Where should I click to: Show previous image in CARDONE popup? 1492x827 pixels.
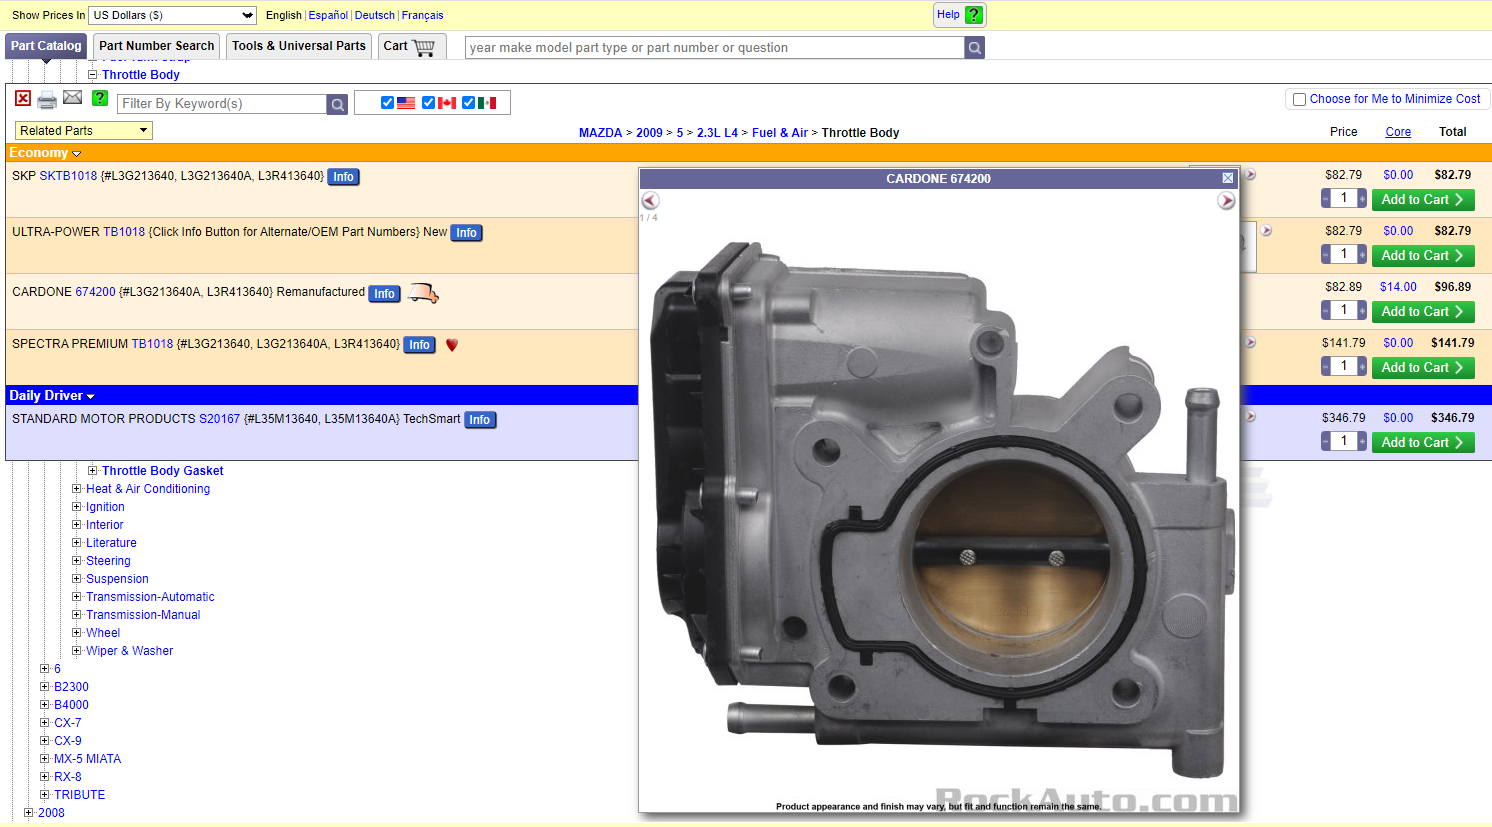650,201
